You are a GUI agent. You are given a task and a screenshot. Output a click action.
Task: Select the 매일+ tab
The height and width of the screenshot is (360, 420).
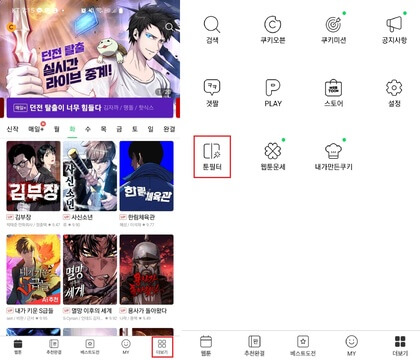pos(36,129)
